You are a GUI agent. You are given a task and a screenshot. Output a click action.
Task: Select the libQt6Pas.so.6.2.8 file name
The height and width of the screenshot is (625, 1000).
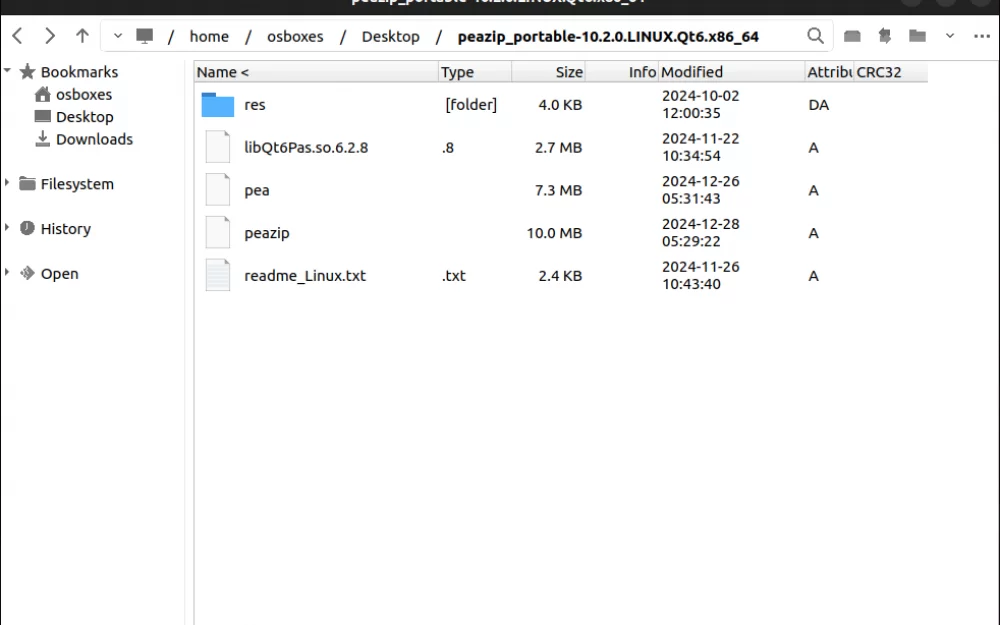click(306, 147)
